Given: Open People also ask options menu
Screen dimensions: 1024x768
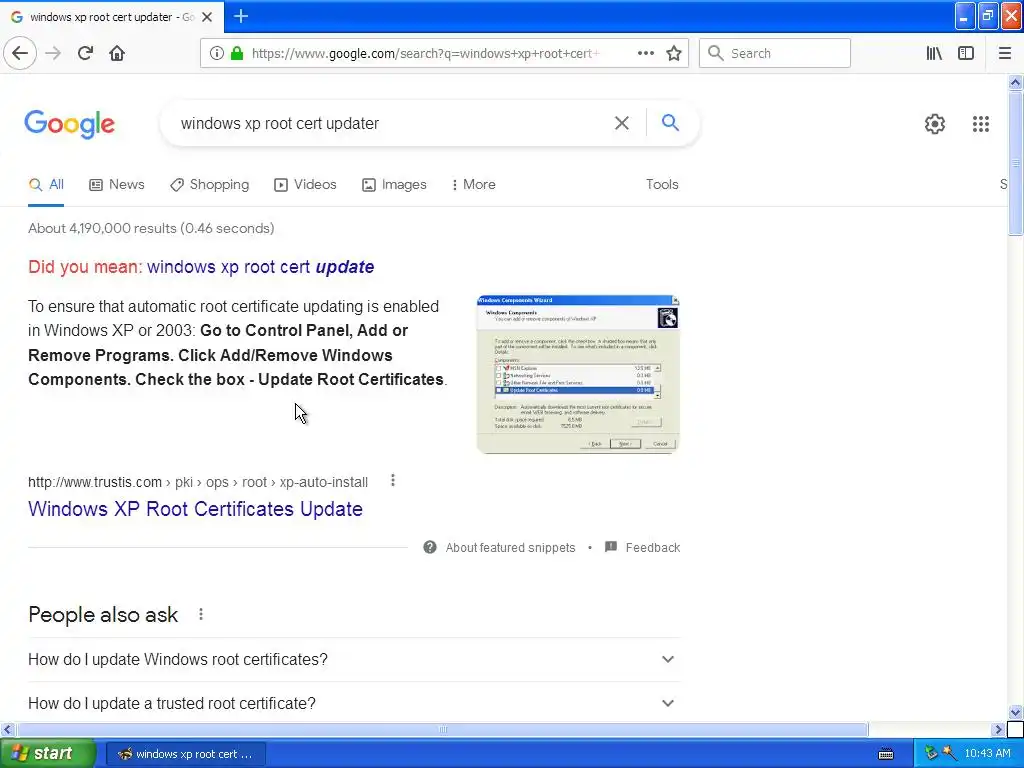Looking at the screenshot, I should click(201, 614).
